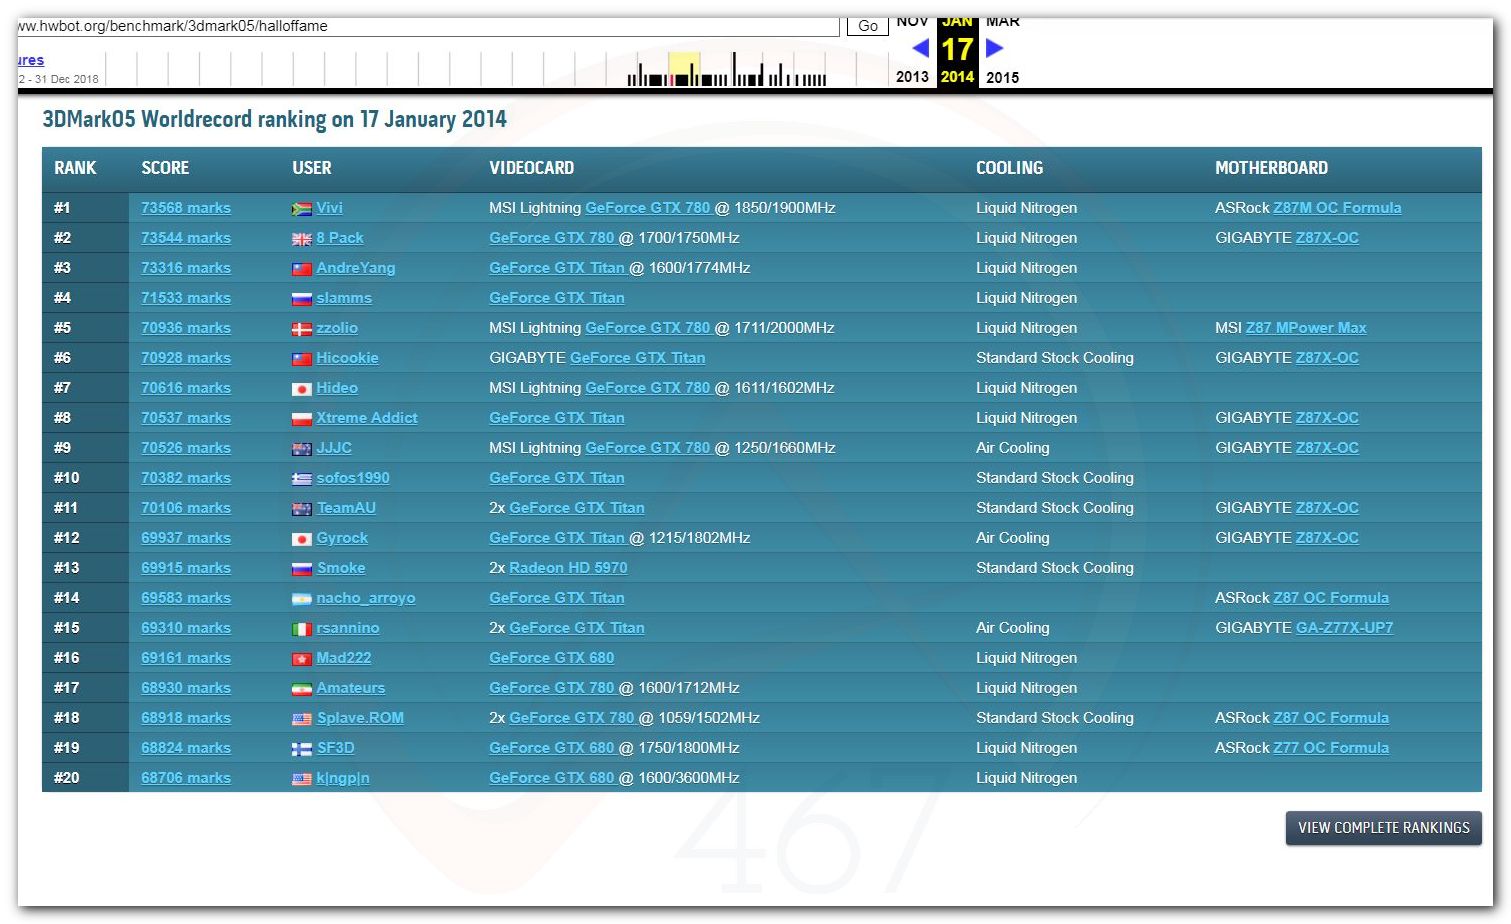Viewport: 1511px width, 924px height.
Task: Click the Argentine flag beside nacho_arroyo
Action: [x=301, y=599]
